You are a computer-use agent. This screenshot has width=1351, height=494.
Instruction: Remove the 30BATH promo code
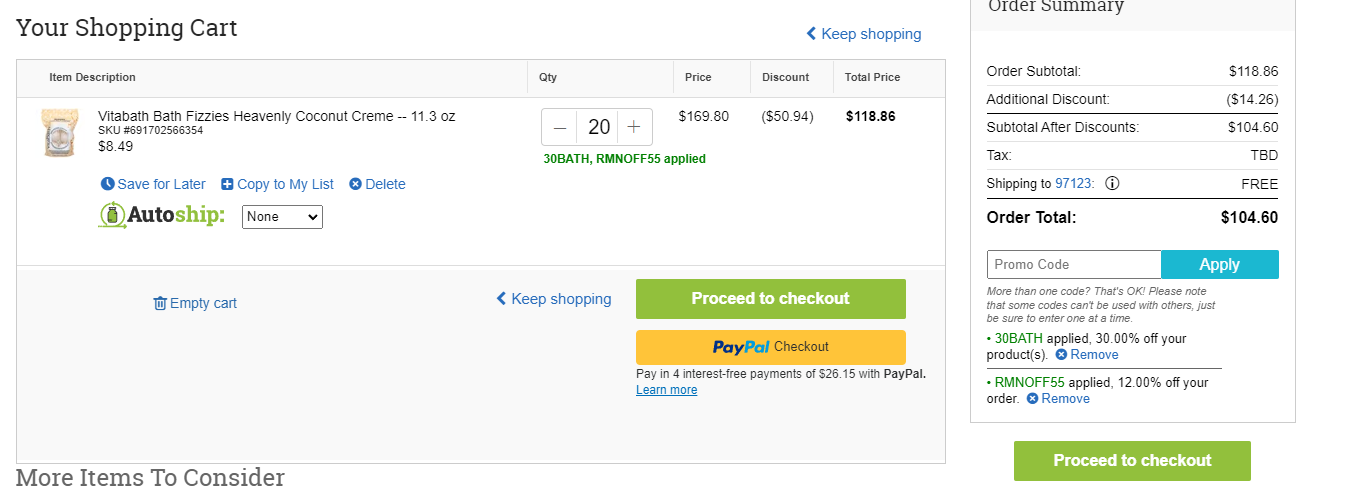coord(1087,355)
